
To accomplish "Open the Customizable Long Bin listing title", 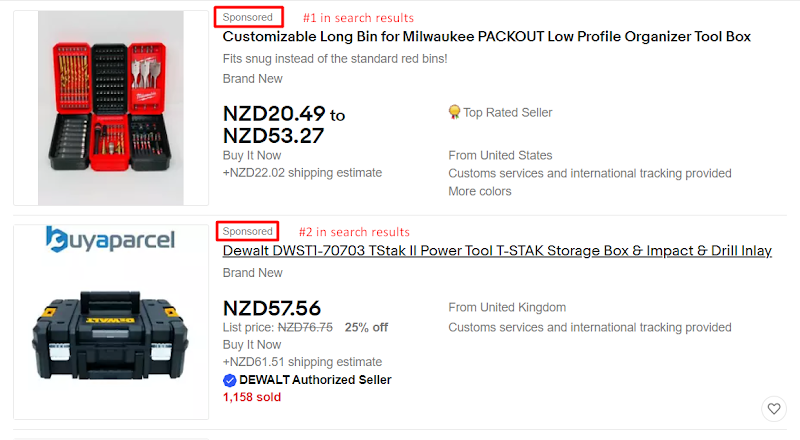I will tap(486, 37).
